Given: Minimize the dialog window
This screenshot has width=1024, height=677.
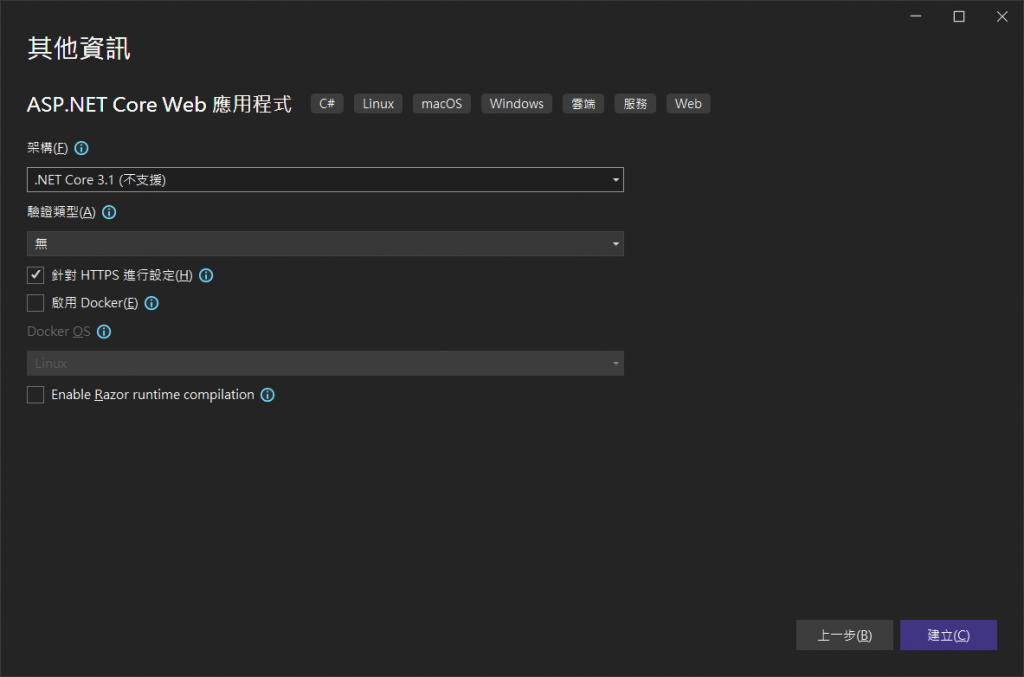Looking at the screenshot, I should (916, 16).
